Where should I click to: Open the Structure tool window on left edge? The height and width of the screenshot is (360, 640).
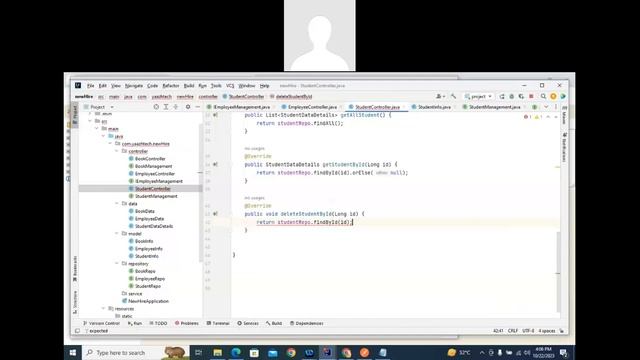coord(75,302)
